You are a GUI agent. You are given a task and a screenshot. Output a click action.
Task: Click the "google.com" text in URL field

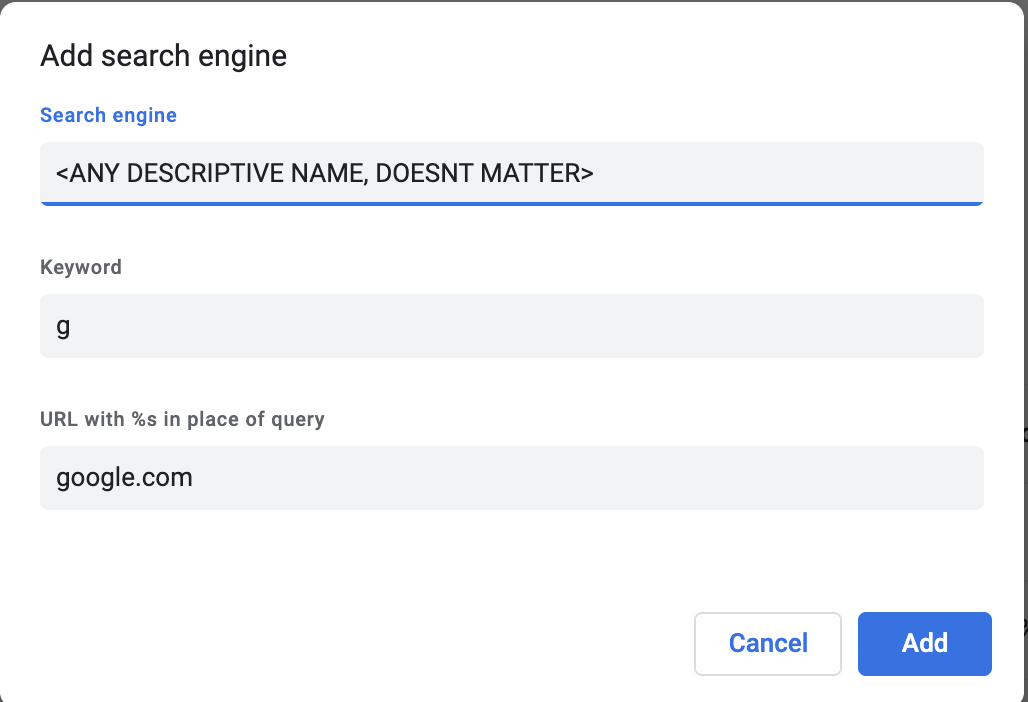tap(124, 478)
